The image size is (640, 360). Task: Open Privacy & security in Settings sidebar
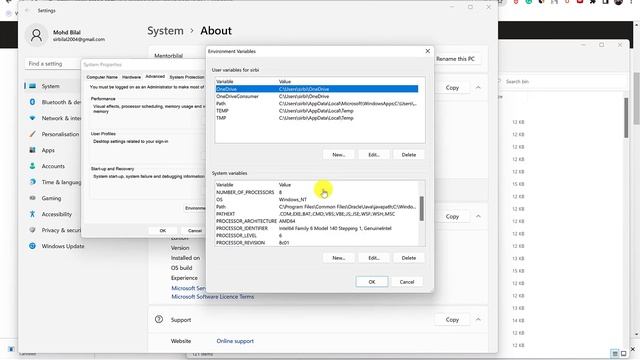coord(53,230)
